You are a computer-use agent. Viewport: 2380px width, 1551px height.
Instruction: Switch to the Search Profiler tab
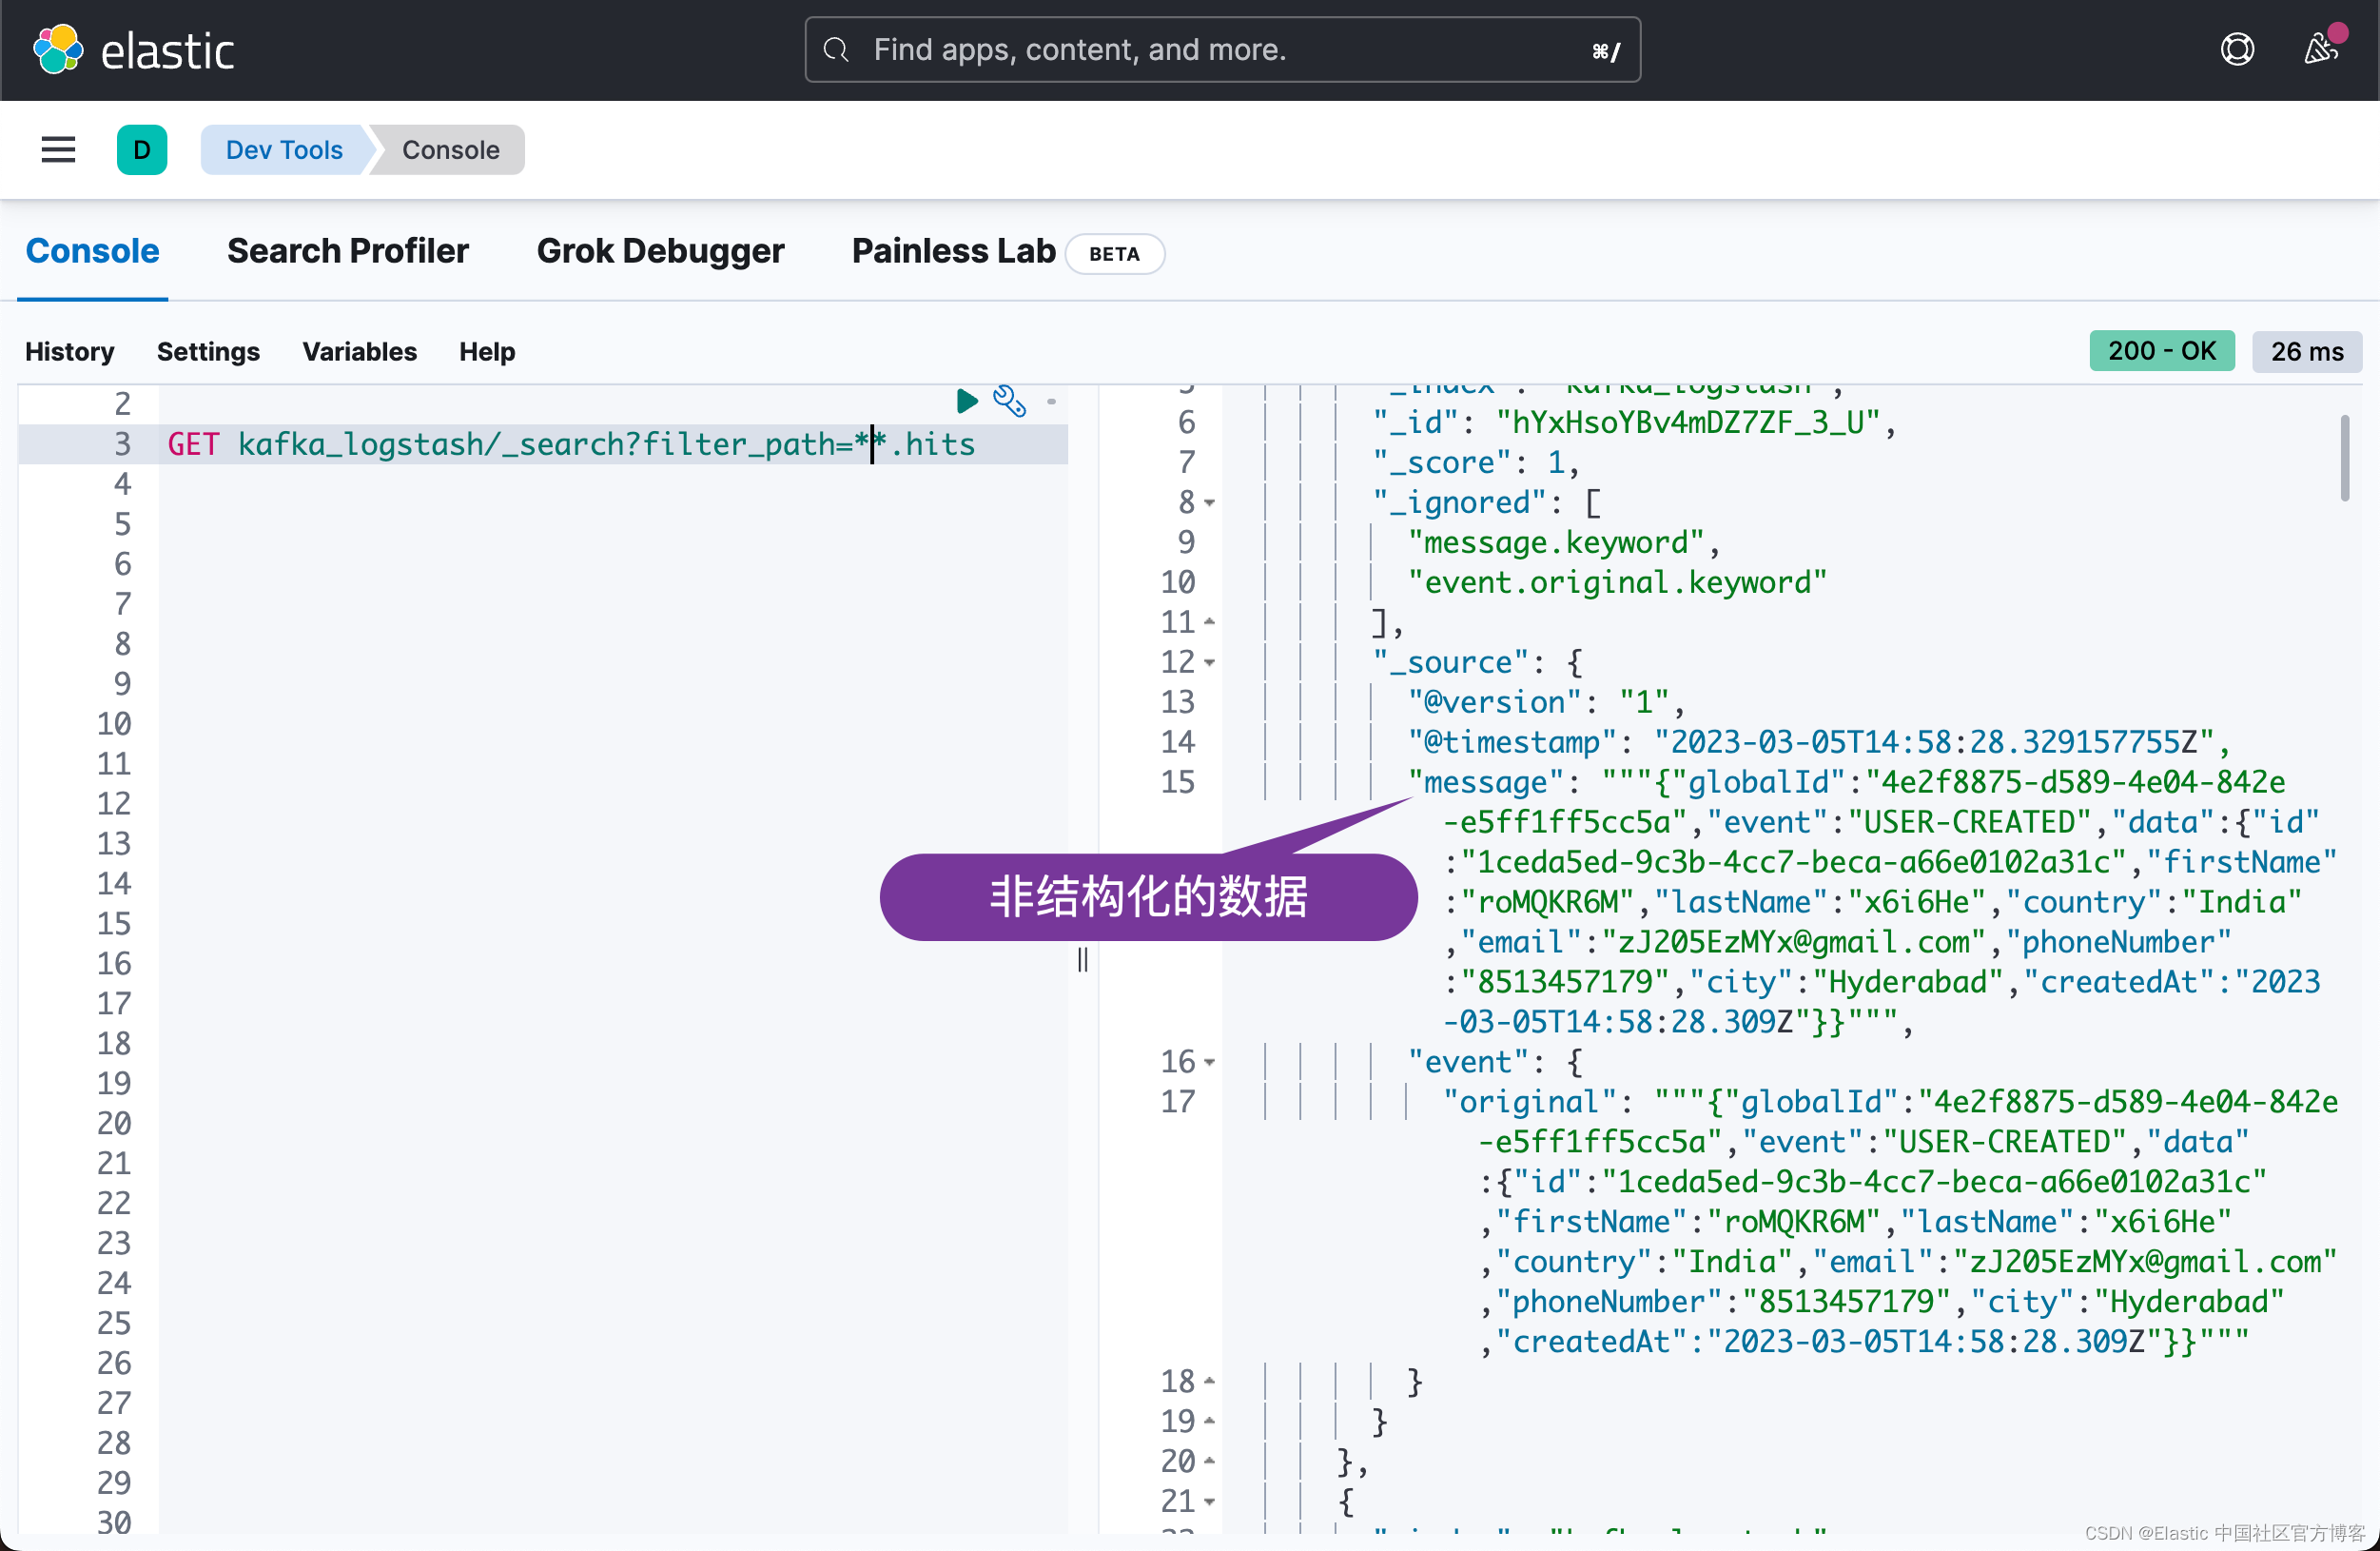tap(347, 251)
